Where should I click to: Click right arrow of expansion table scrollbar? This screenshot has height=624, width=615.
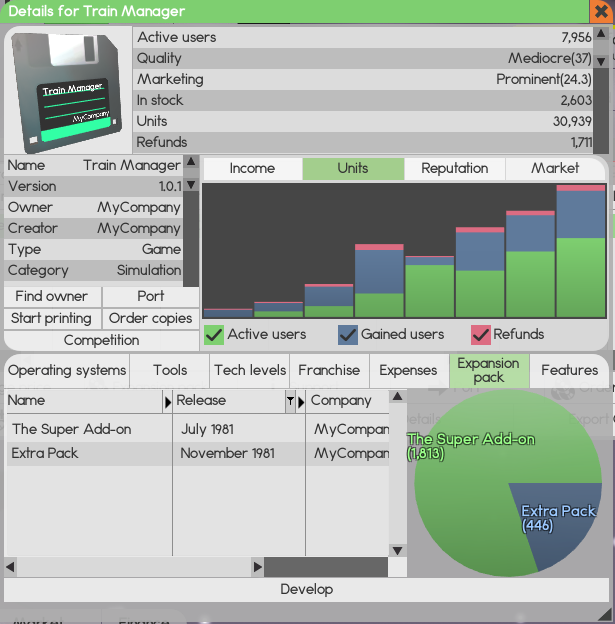tap(257, 567)
